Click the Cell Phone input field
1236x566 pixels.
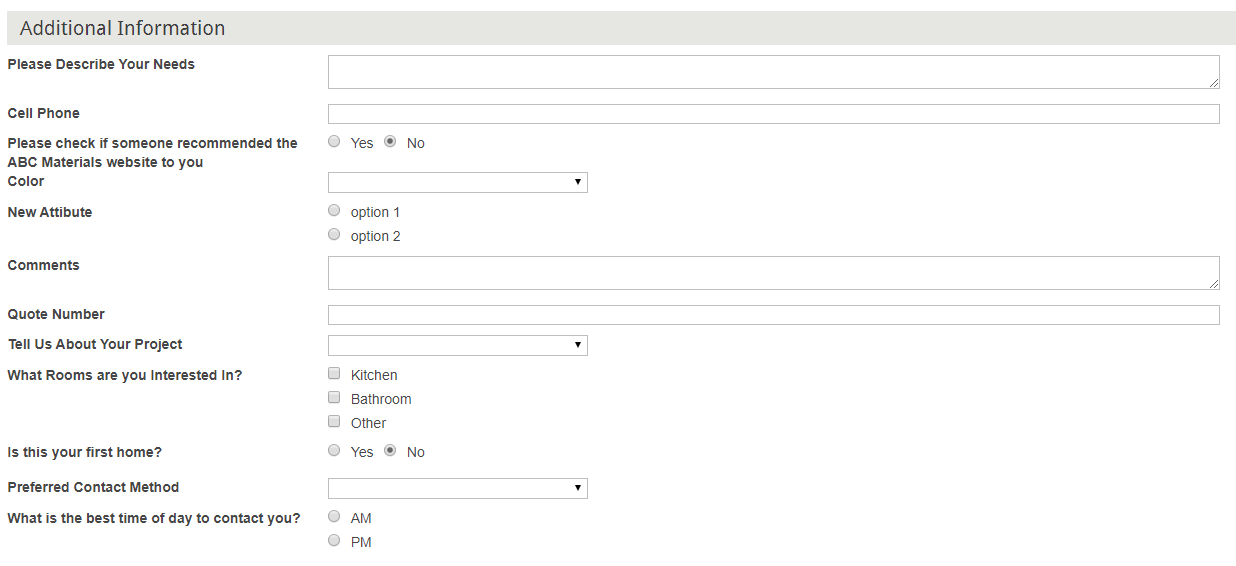click(772, 114)
